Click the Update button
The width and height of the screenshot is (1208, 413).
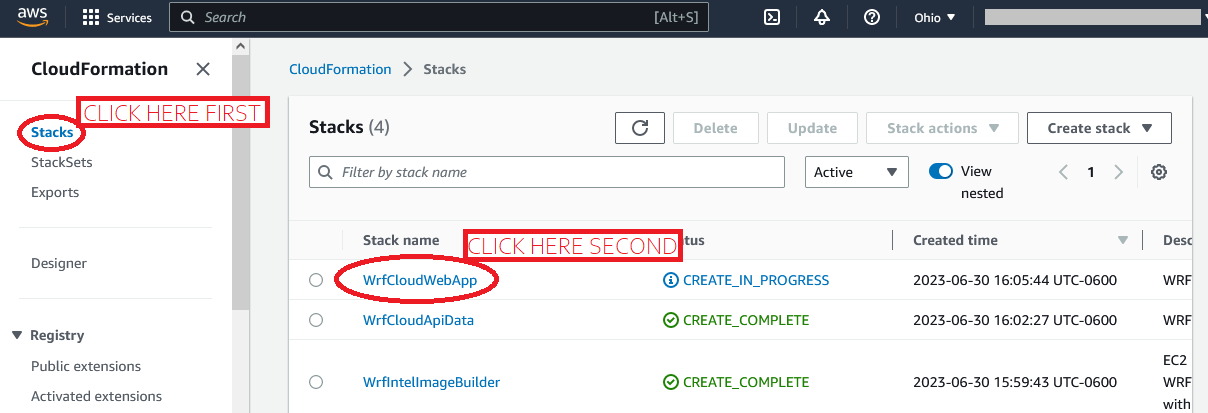(812, 128)
